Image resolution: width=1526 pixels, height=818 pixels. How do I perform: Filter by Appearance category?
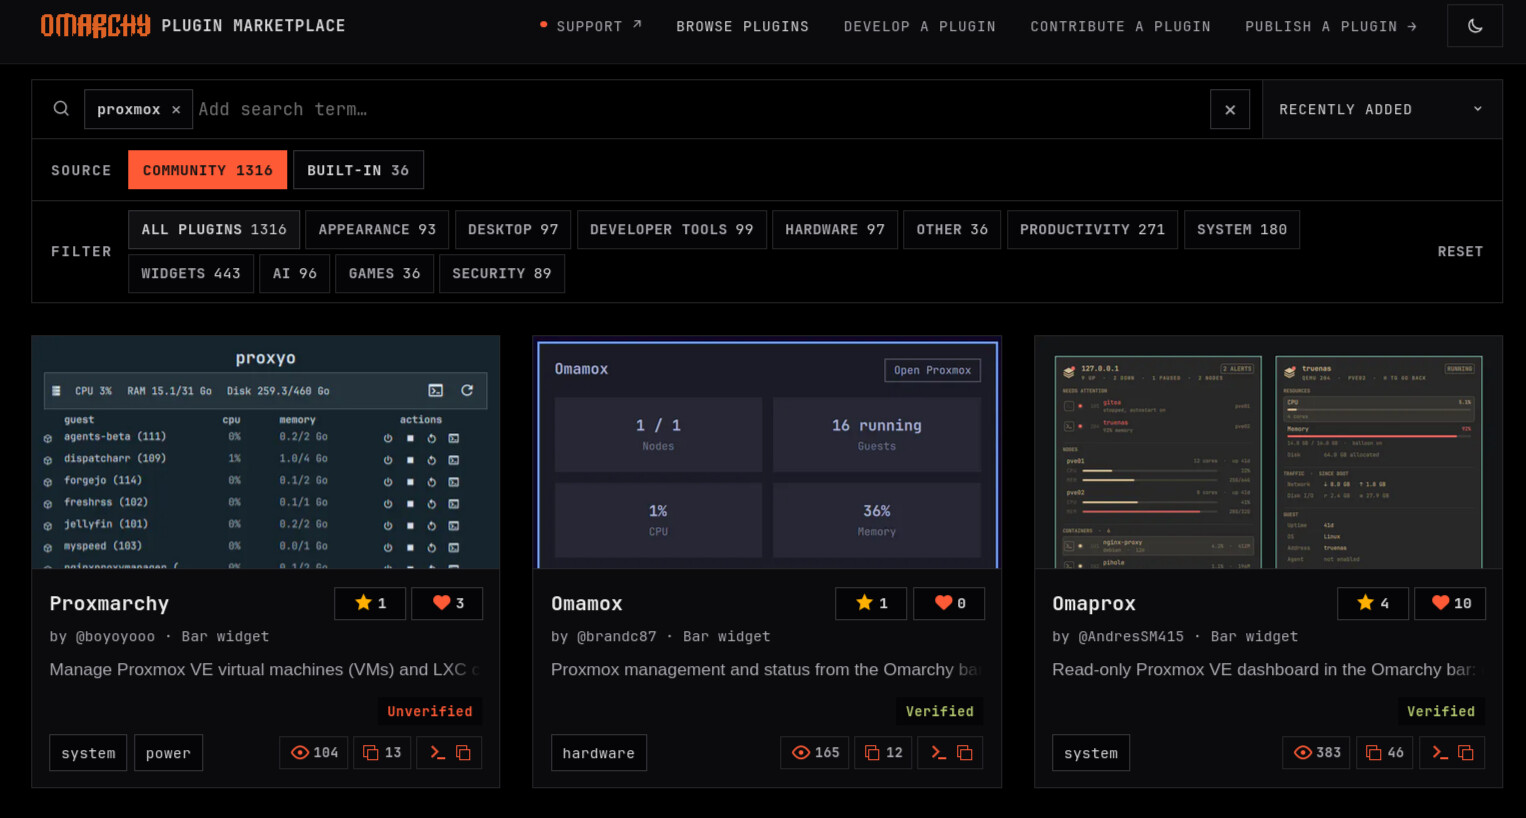coord(377,229)
